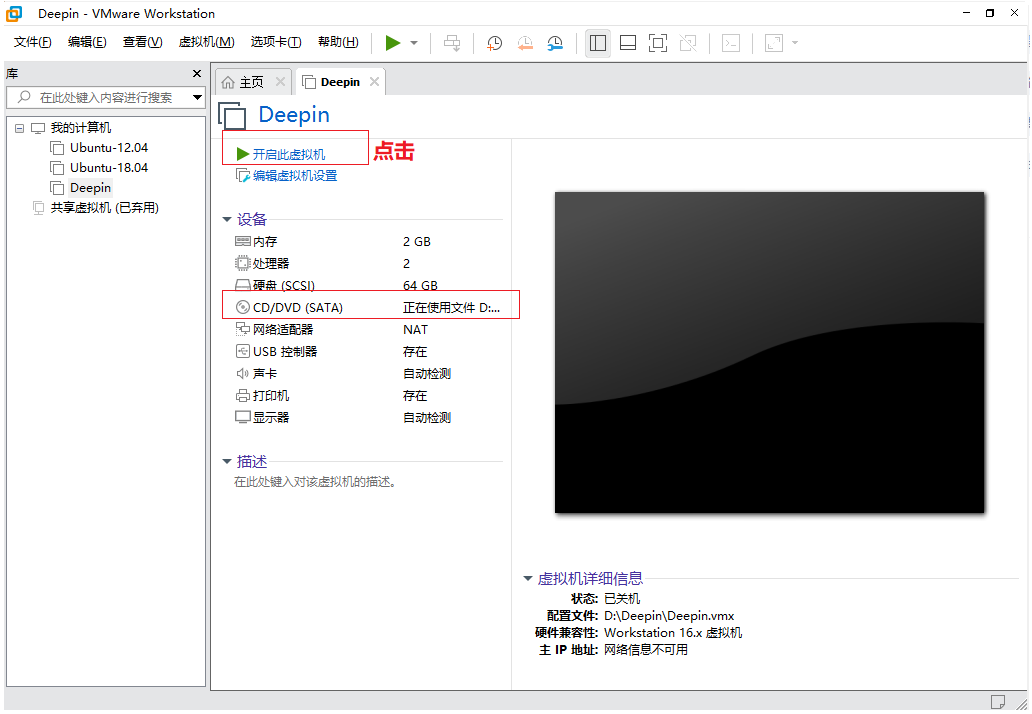This screenshot has width=1032, height=714.
Task: Click the memory chip icon beside 内存
Action: (x=243, y=242)
